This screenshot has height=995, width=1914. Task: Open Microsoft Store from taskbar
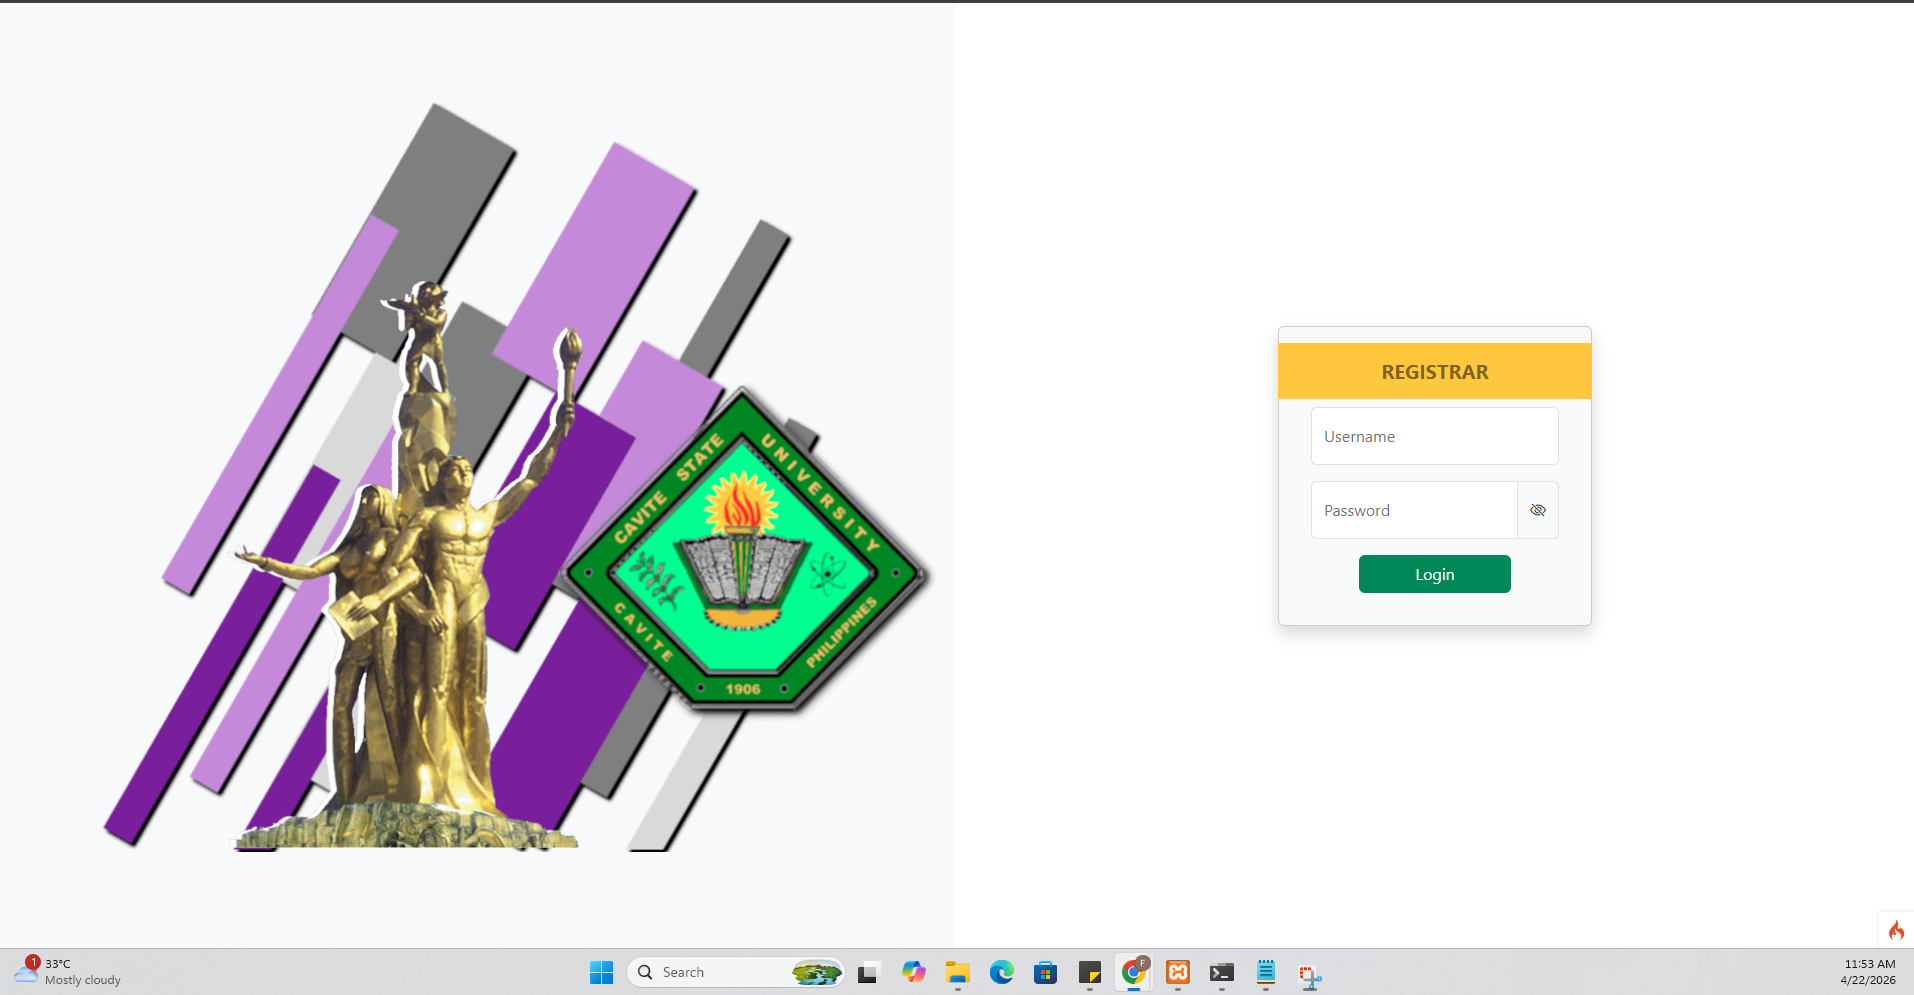pyautogui.click(x=1045, y=972)
